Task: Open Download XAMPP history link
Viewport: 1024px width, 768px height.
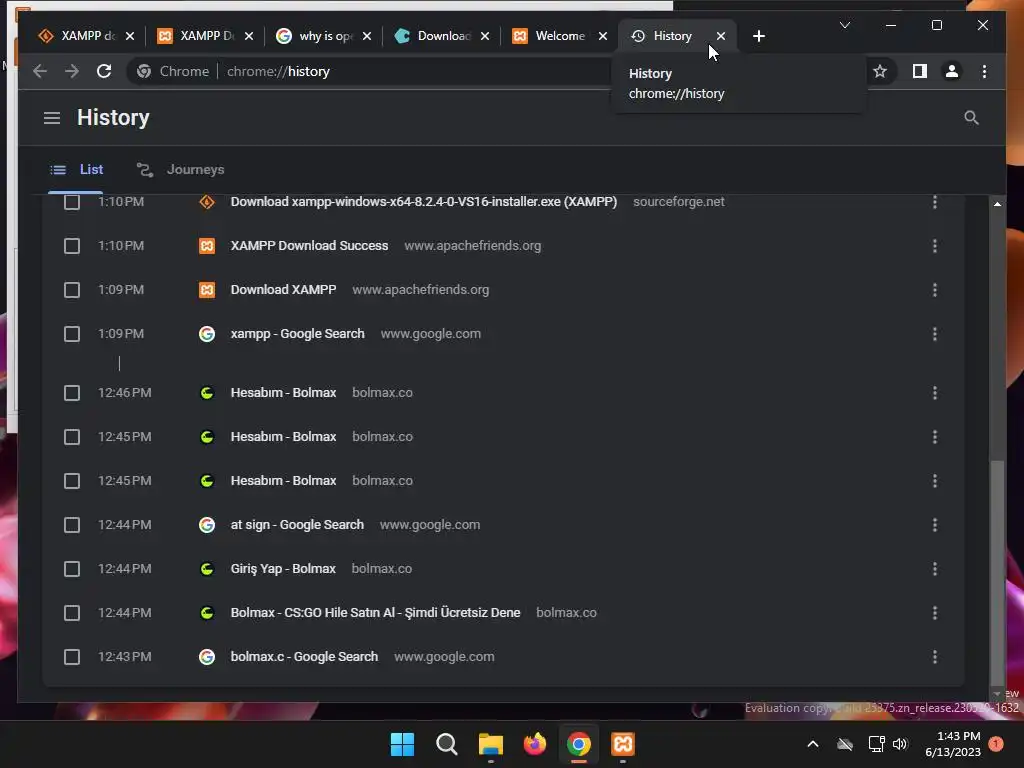Action: click(283, 290)
